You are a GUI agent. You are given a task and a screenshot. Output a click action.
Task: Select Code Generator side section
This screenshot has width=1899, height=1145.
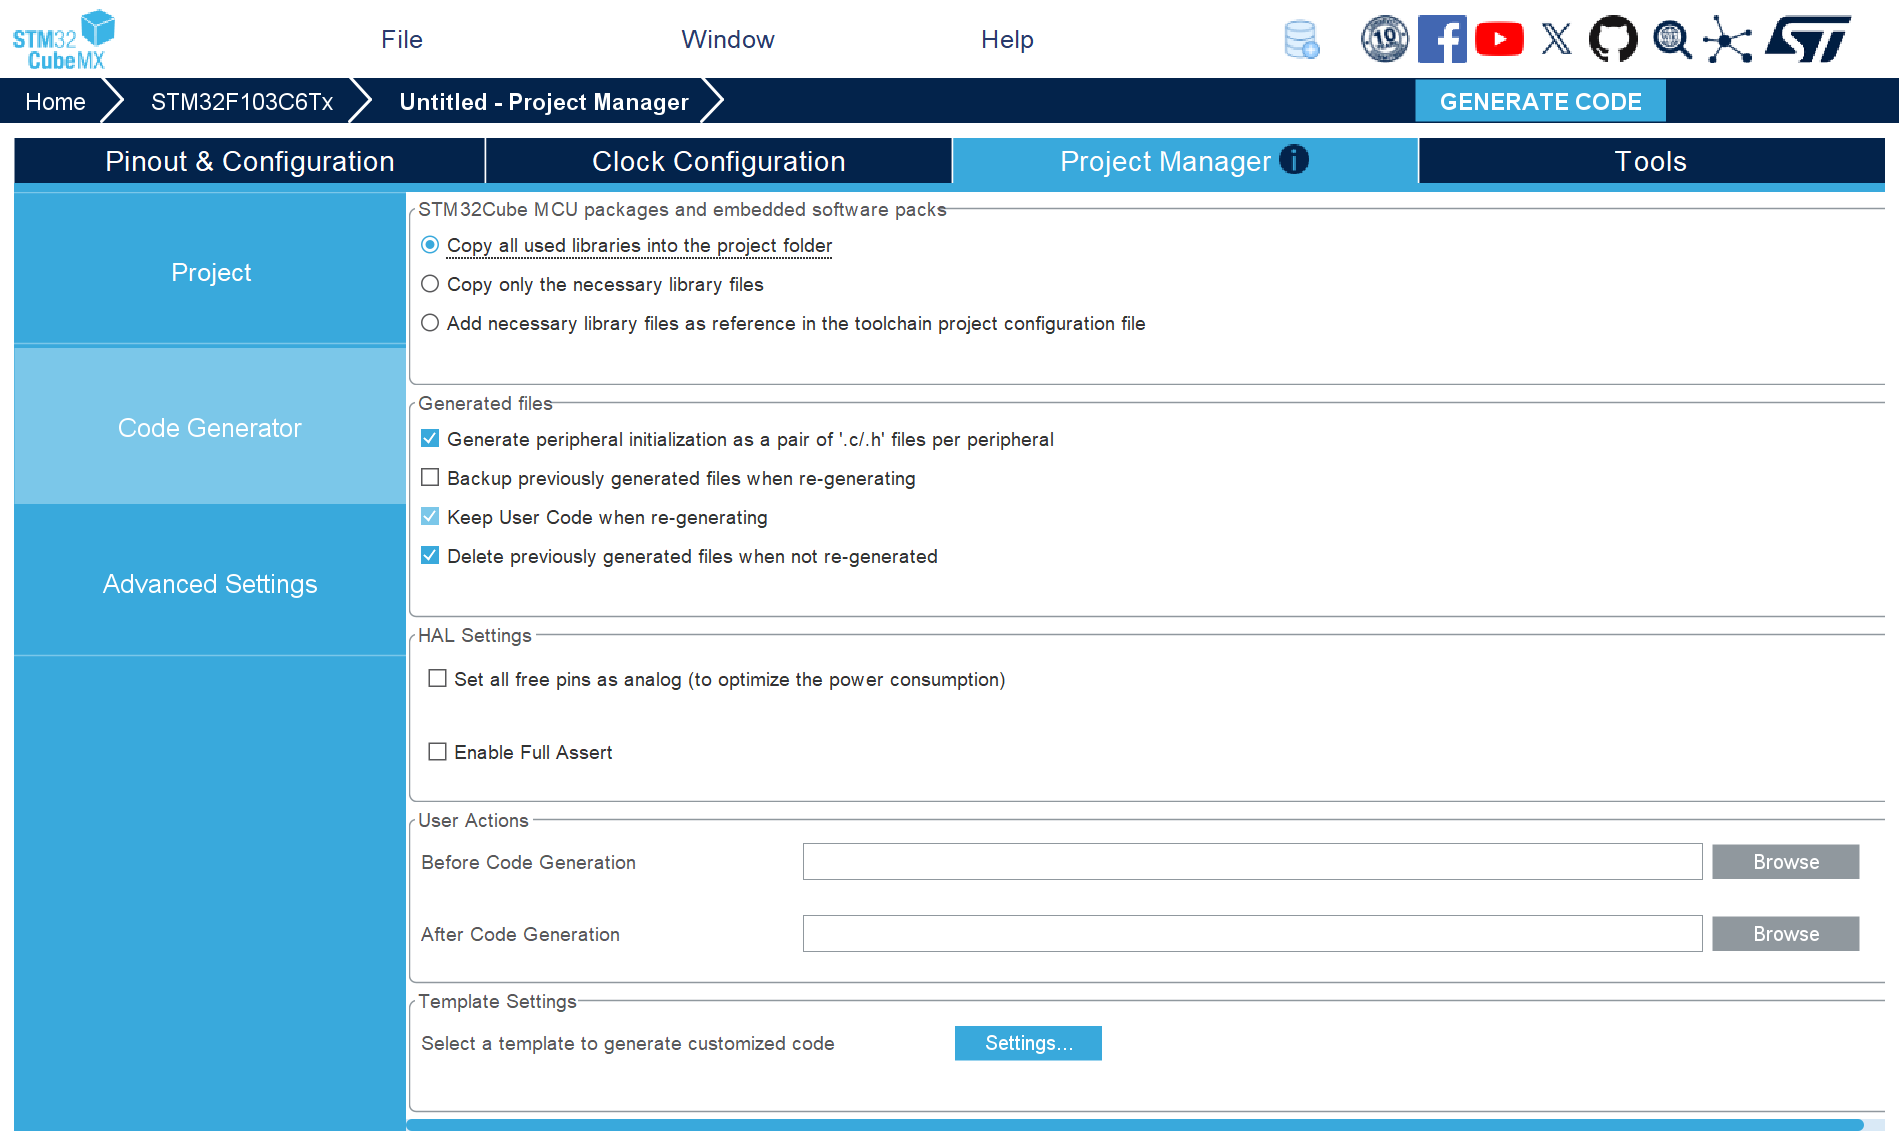point(210,428)
